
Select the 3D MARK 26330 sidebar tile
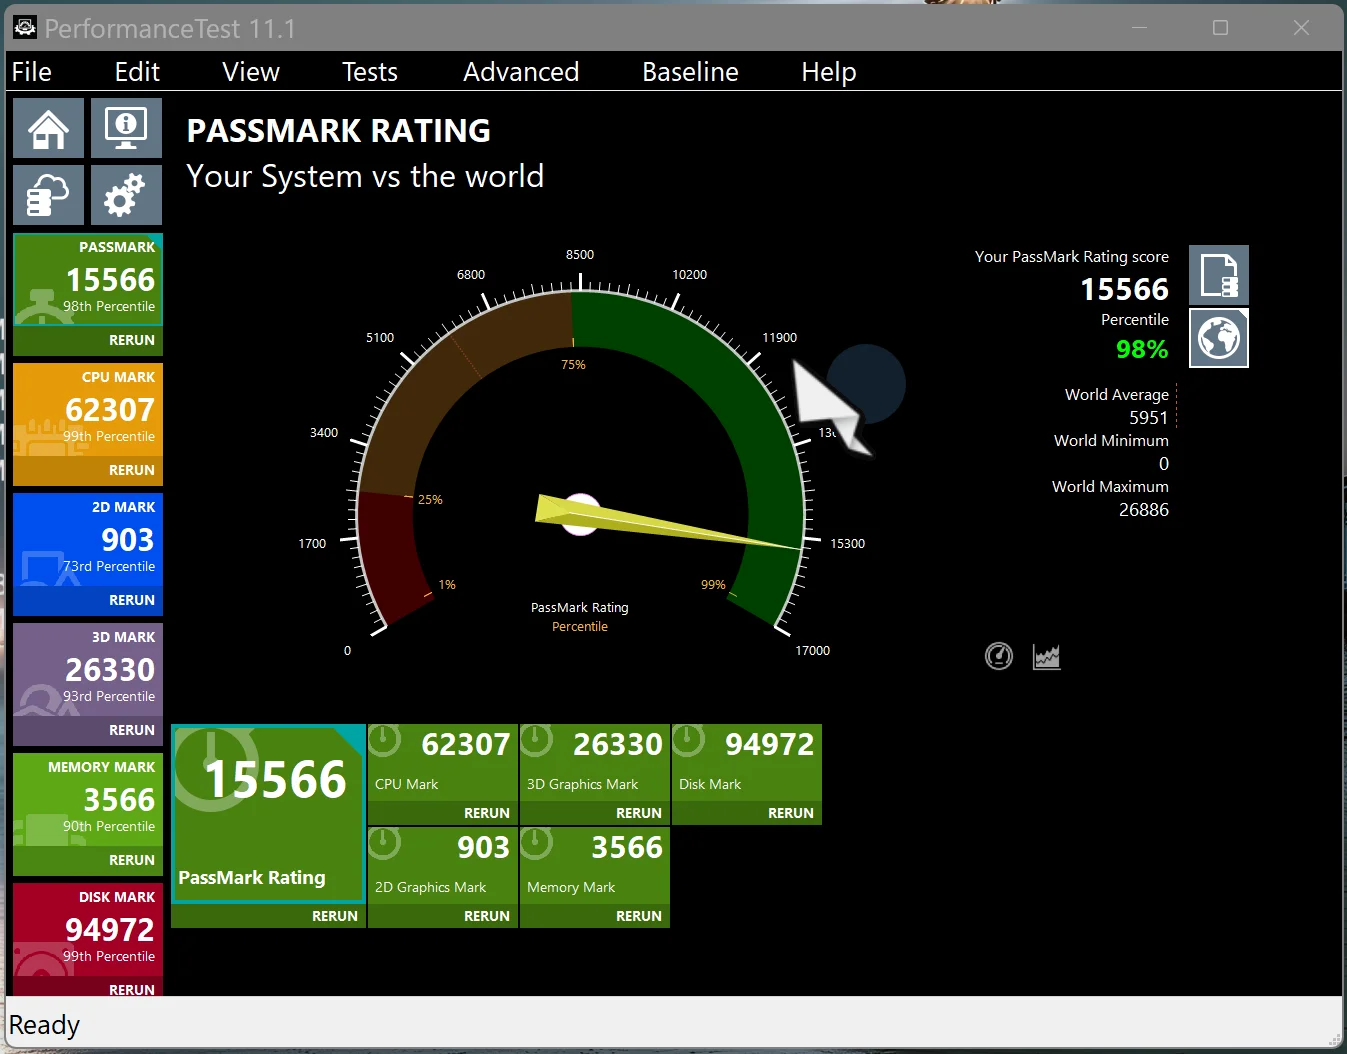[x=88, y=669]
